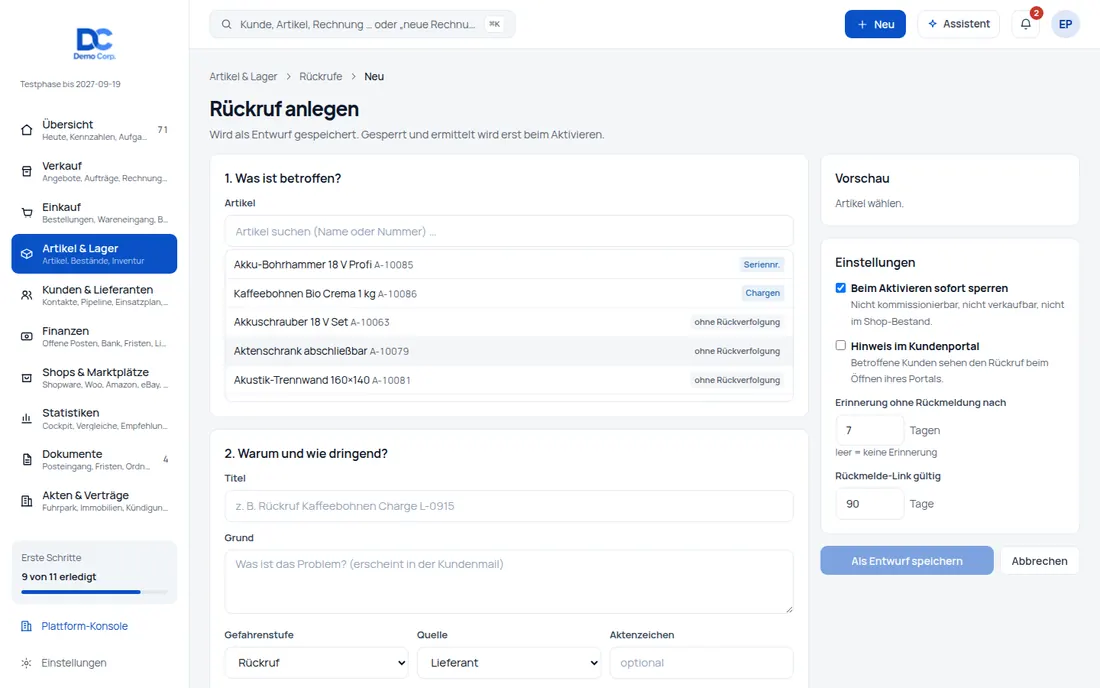Click the Demo Corp logo
Image resolution: width=1100 pixels, height=688 pixels.
tap(94, 44)
